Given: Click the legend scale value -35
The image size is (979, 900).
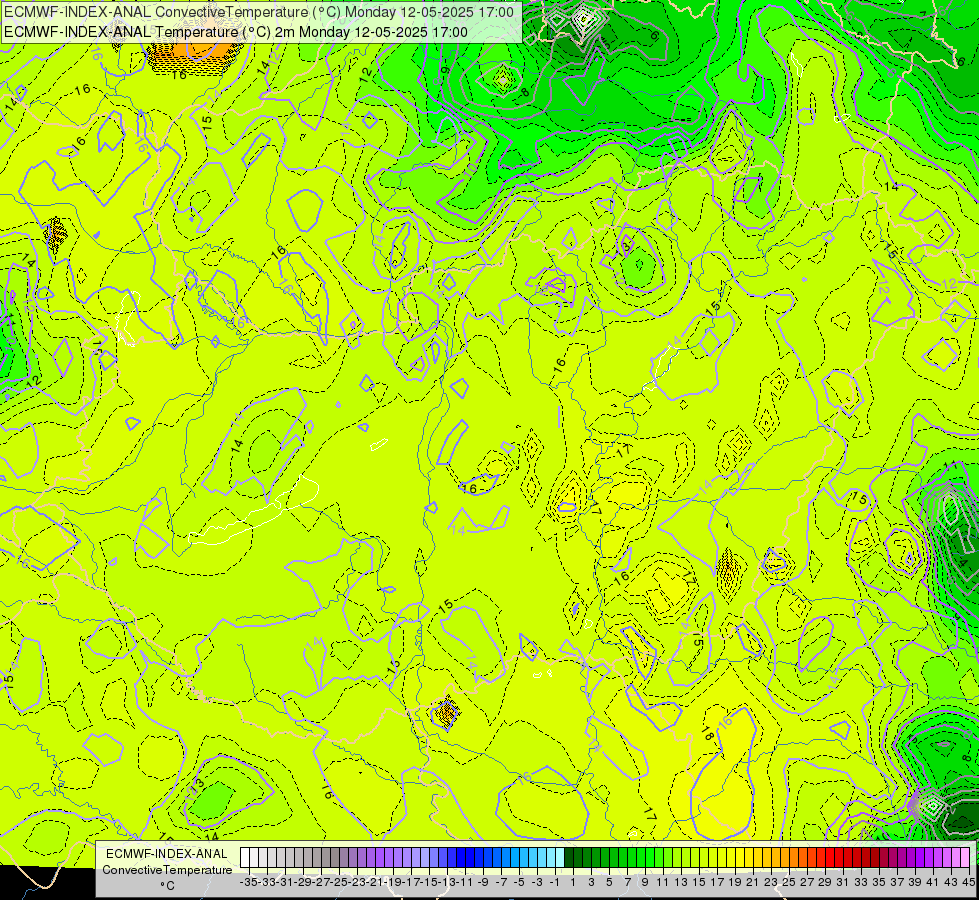Looking at the screenshot, I should click(249, 882).
